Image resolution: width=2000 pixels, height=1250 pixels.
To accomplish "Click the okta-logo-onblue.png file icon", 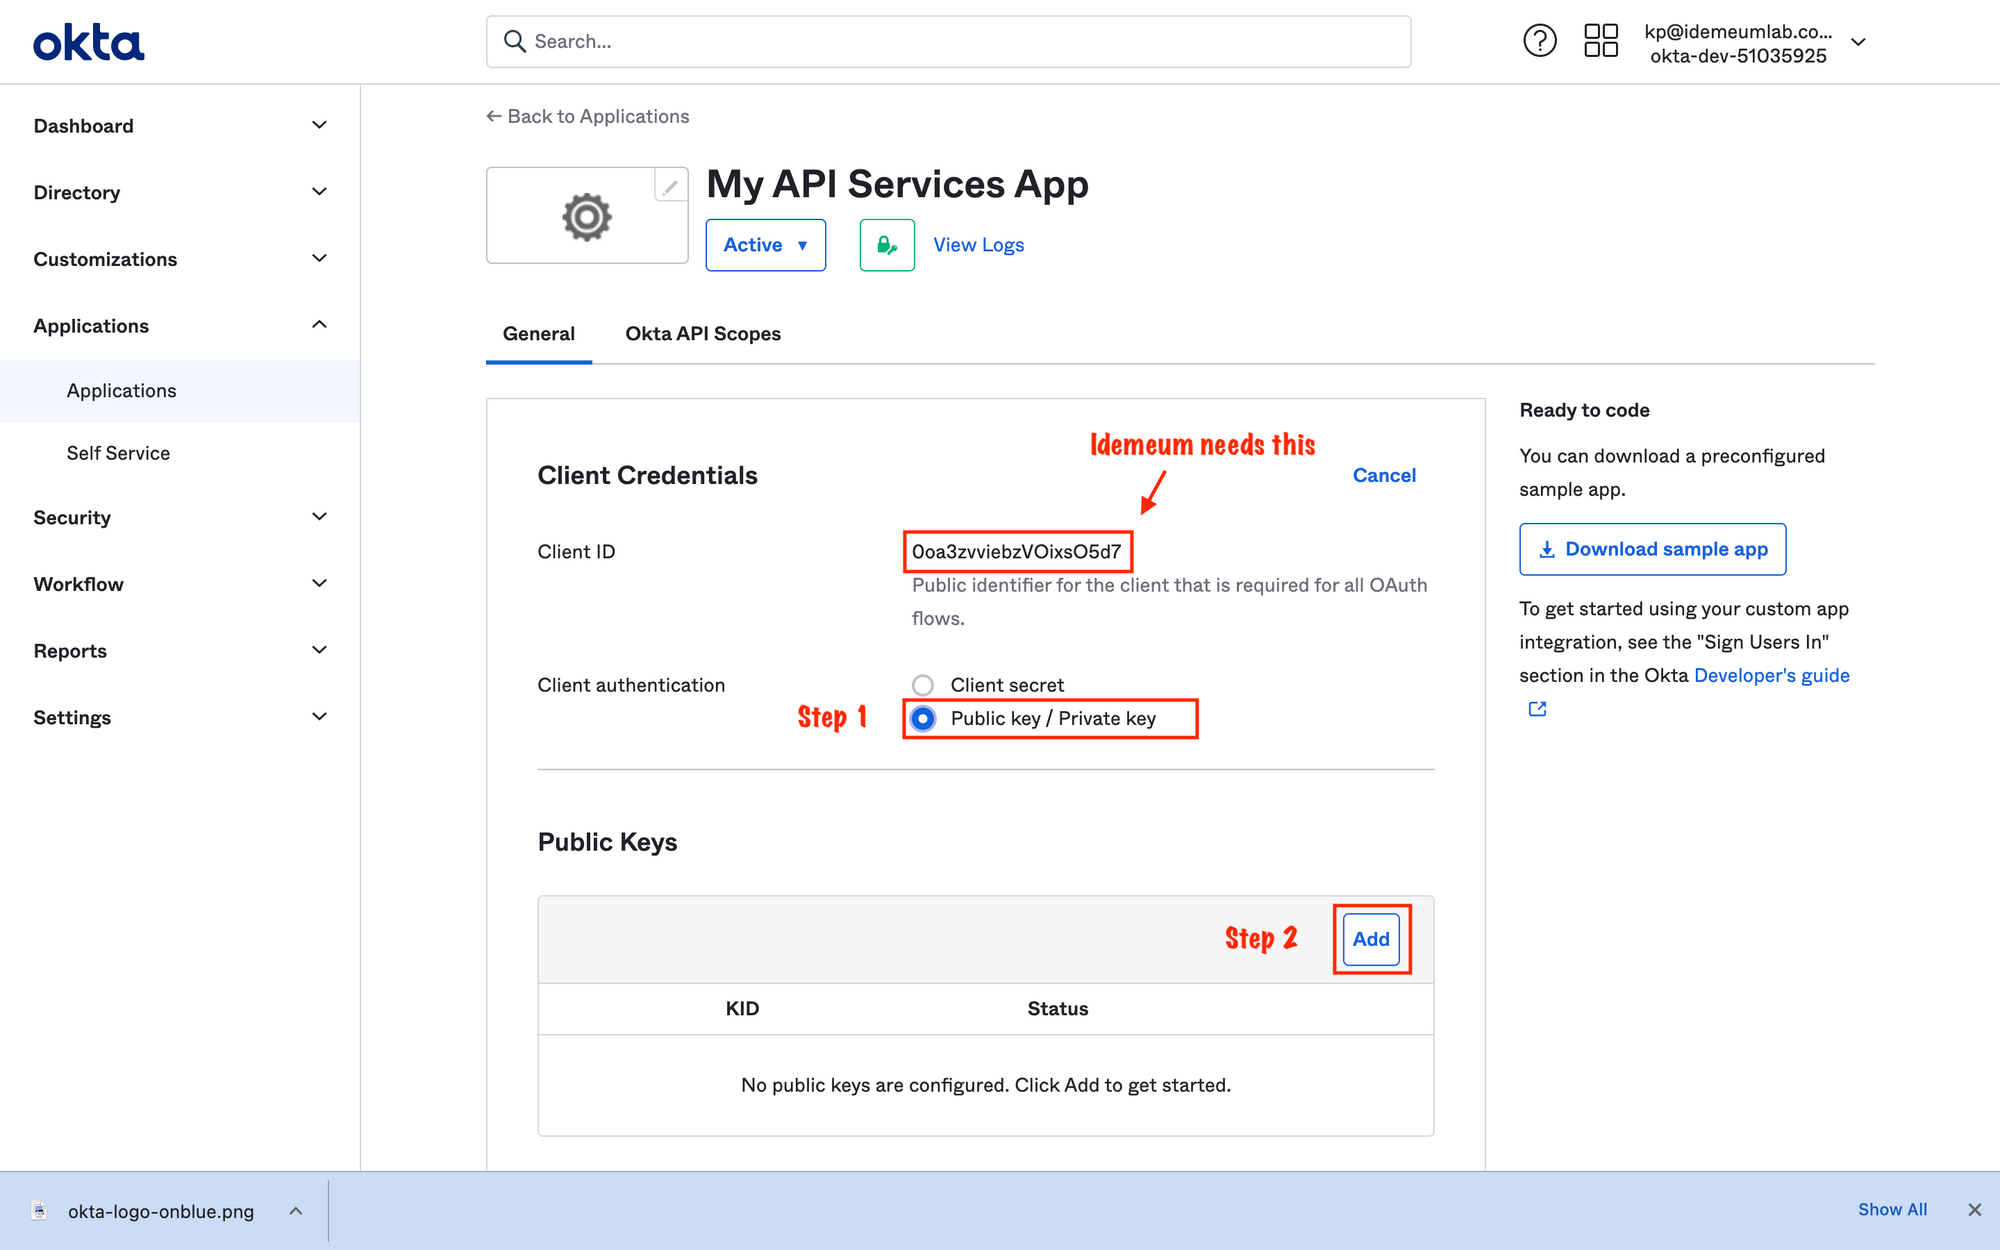I will (39, 1210).
